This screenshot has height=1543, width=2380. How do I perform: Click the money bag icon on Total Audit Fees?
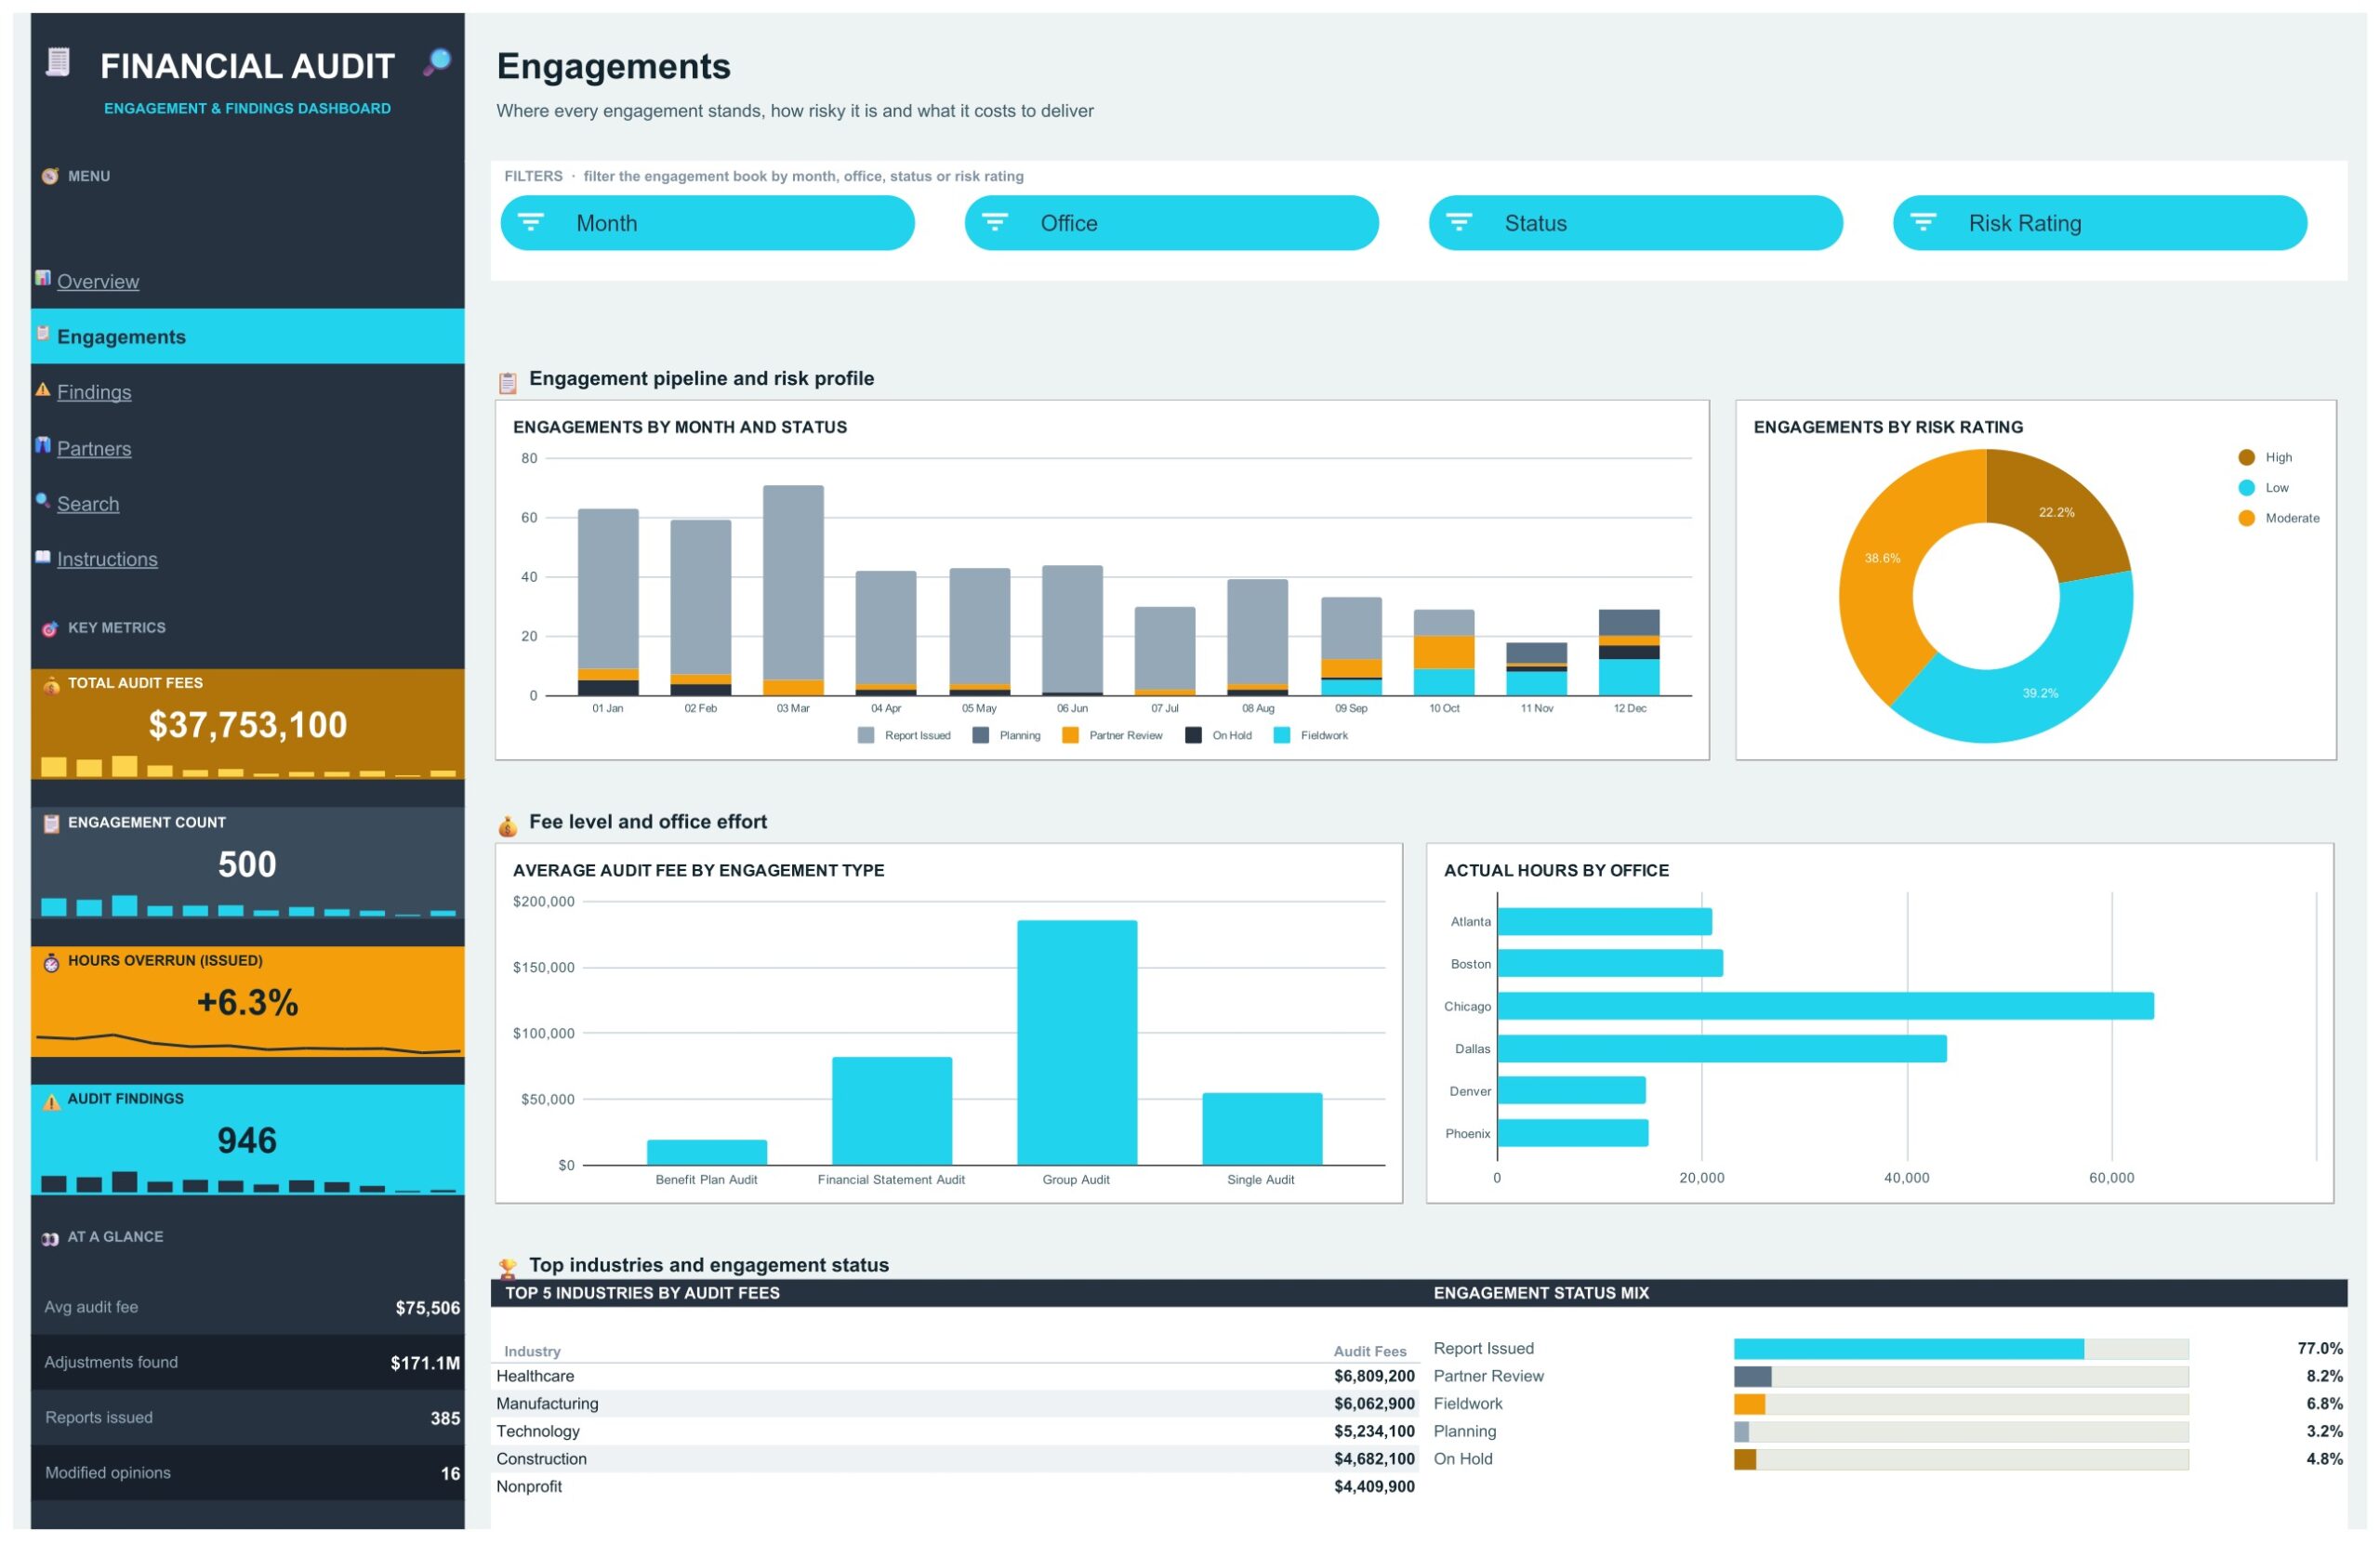click(x=51, y=685)
